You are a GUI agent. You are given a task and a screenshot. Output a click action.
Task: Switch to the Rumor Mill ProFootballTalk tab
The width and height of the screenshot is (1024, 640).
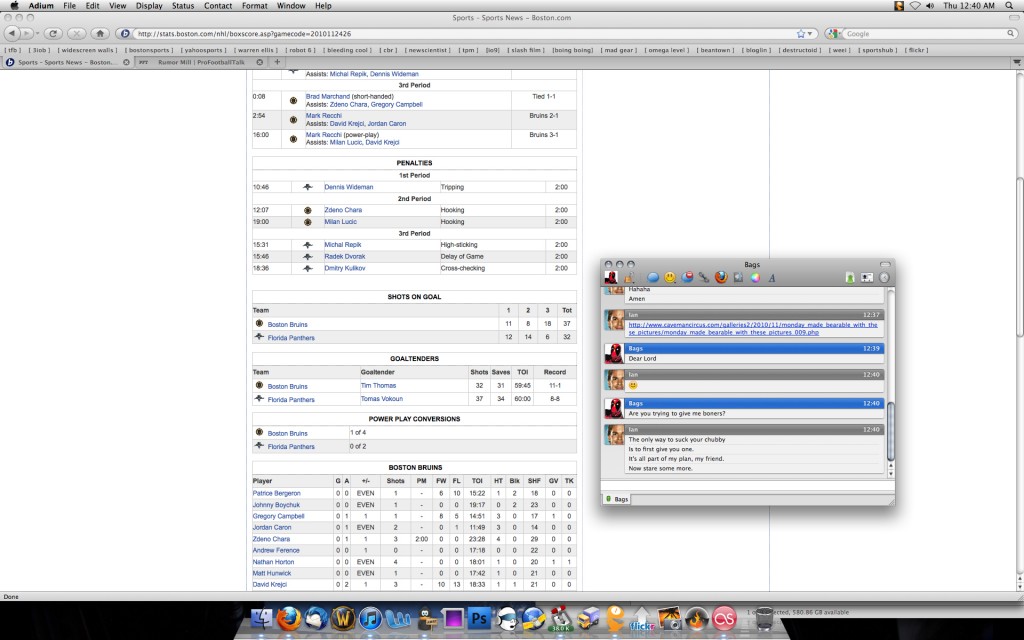pyautogui.click(x=200, y=62)
